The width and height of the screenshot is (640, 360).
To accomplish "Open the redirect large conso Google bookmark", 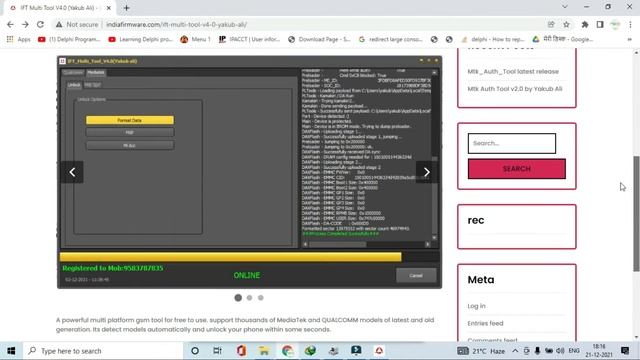I will tap(390, 39).
